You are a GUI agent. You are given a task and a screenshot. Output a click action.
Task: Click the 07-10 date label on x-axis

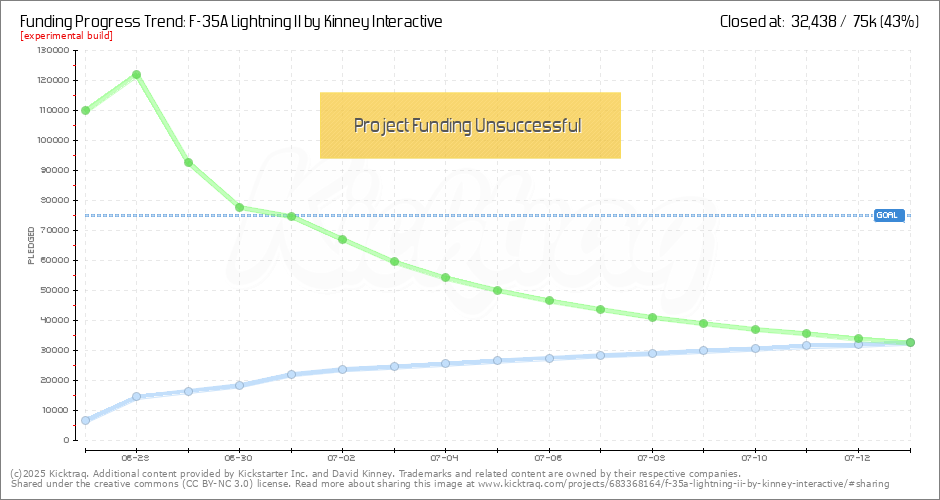click(755, 454)
